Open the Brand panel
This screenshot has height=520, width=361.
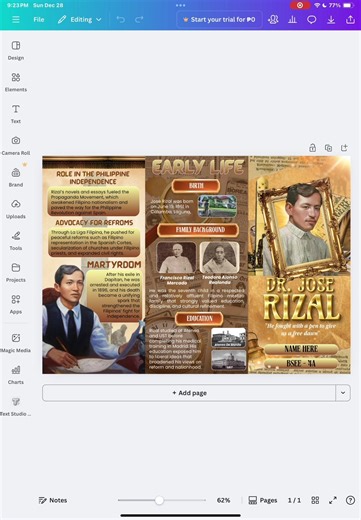click(x=16, y=177)
